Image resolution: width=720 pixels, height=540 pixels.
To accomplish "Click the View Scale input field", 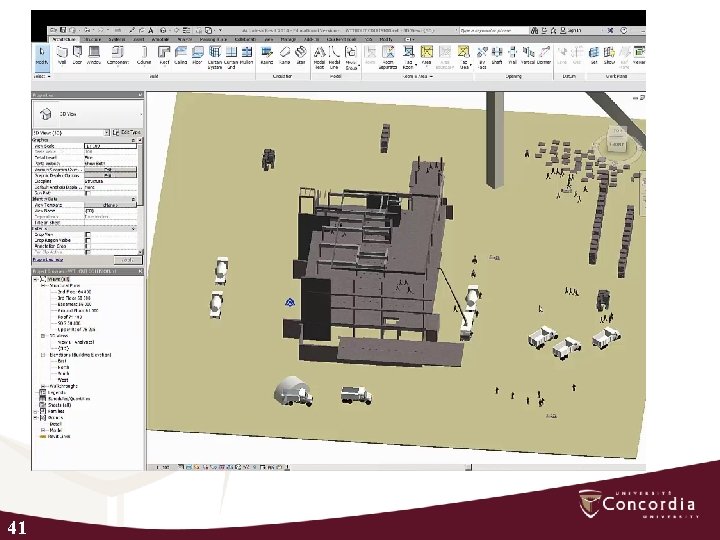I will tap(110, 146).
